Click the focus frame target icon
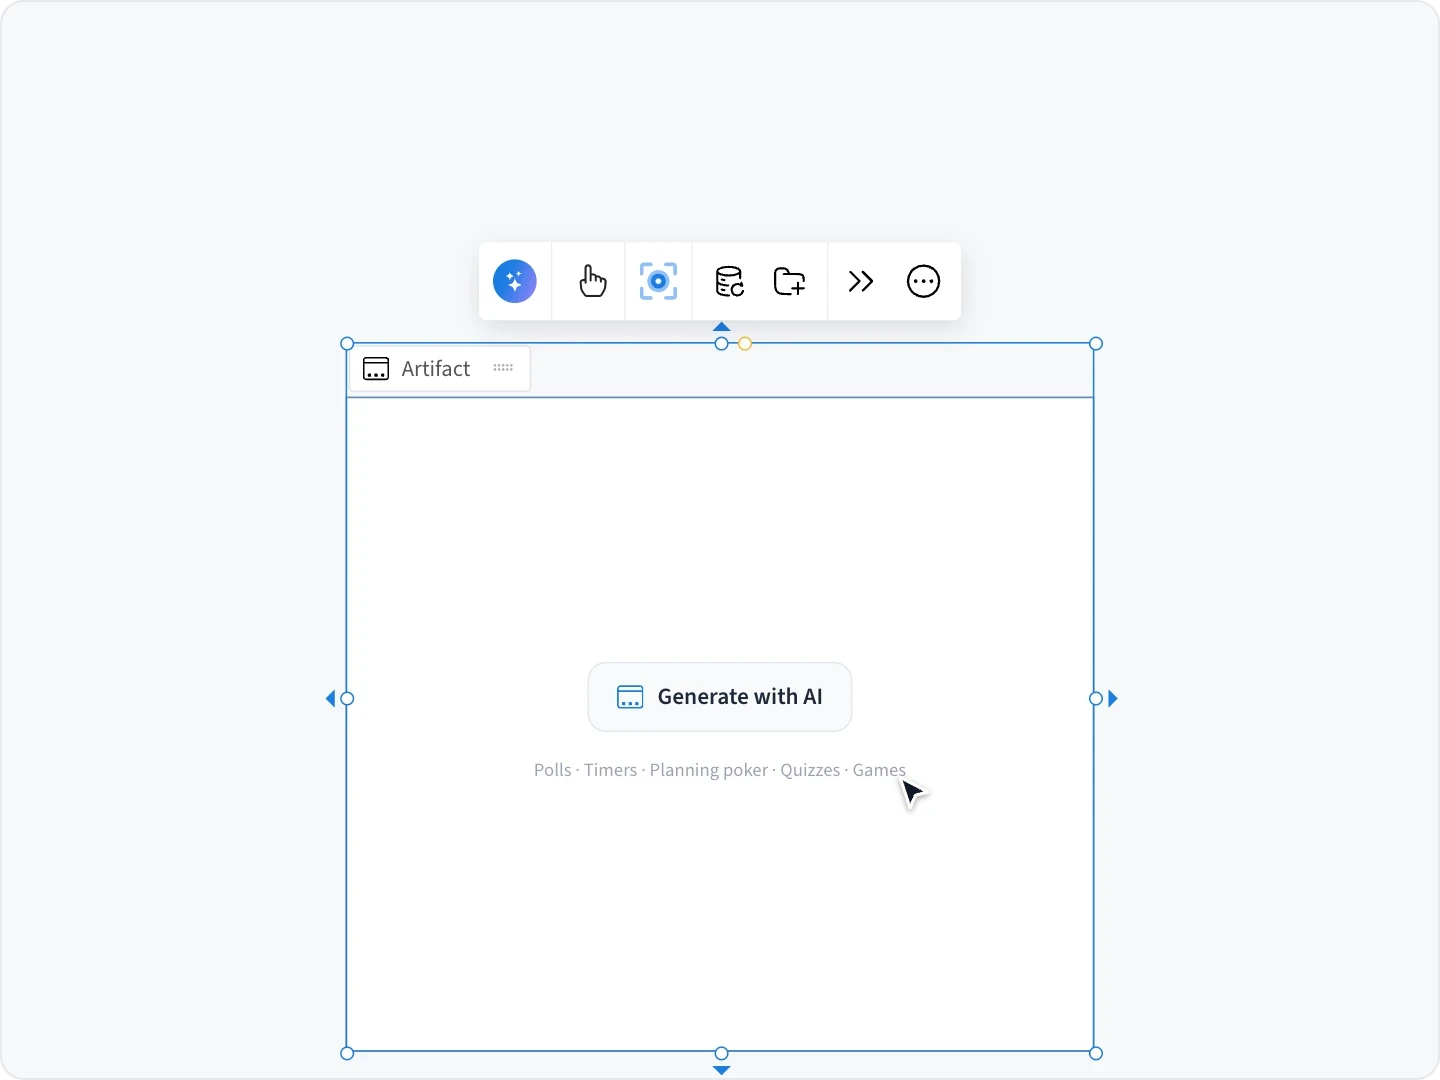This screenshot has width=1440, height=1080. coord(658,281)
